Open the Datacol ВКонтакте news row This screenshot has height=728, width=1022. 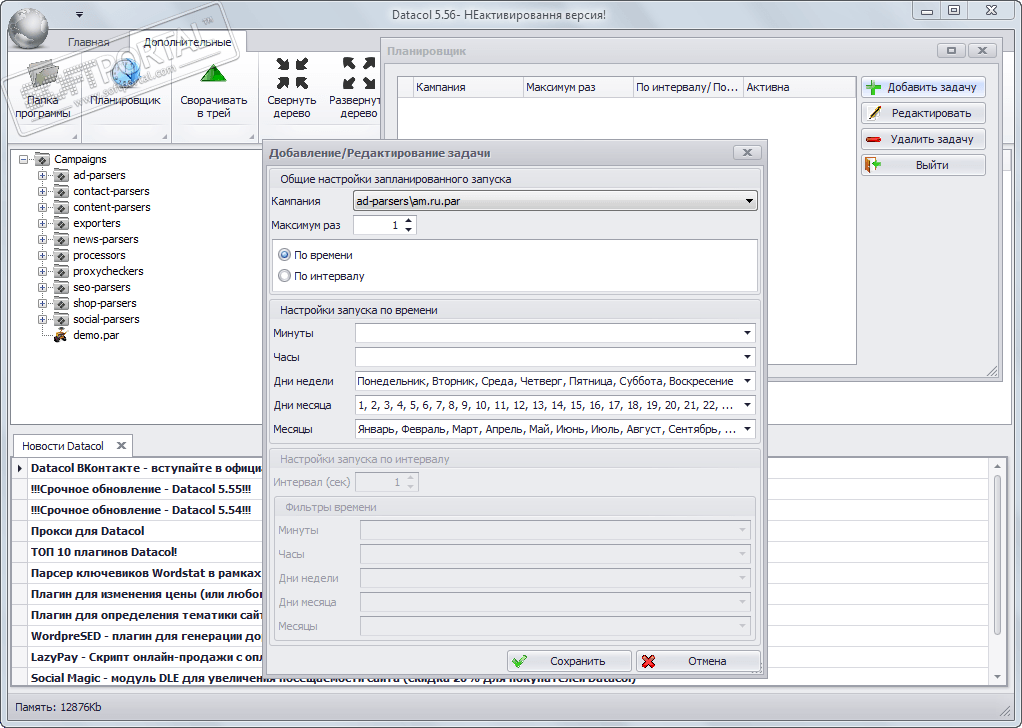click(x=146, y=468)
